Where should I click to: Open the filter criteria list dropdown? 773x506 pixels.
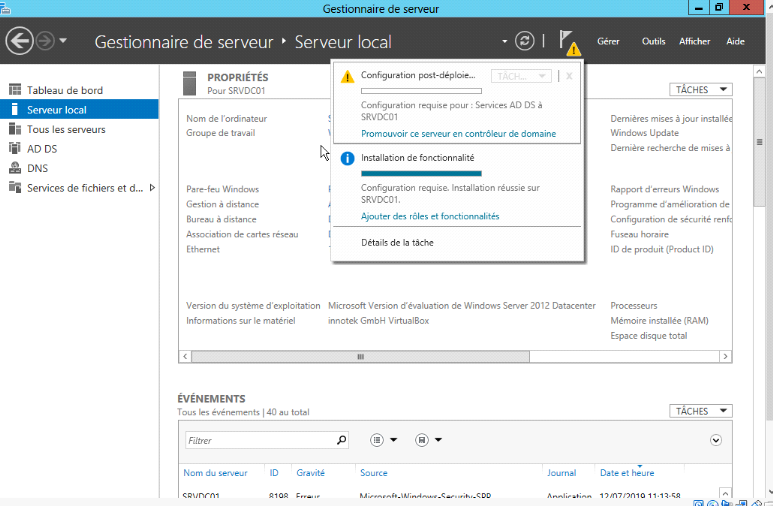(384, 440)
